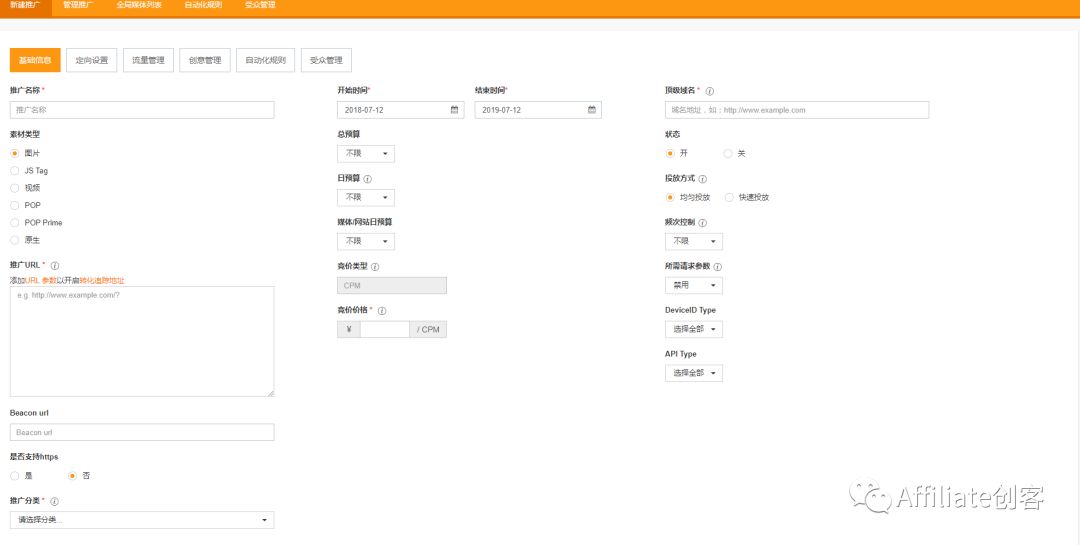Switch to the 流量管理 tab
Screen dimensions: 1080x545
click(148, 60)
